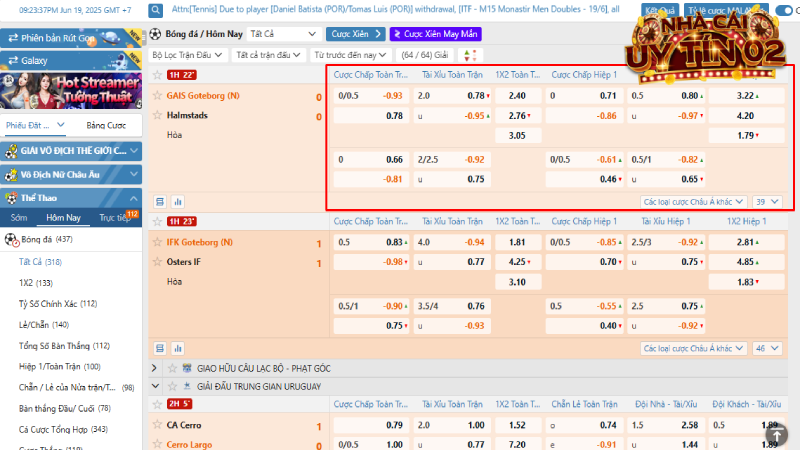Click the search magnifier icon in top bar
Viewport: 800px width, 450px height.
pos(157,11)
